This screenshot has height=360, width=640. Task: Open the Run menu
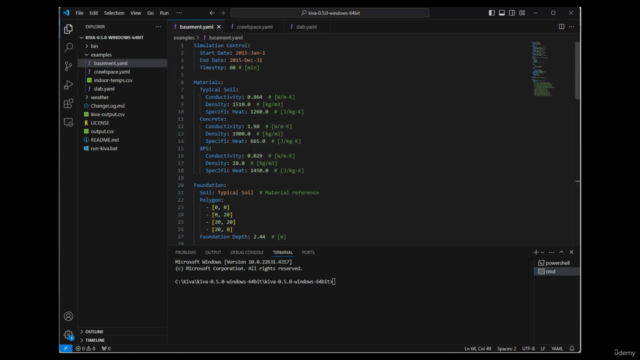164,13
